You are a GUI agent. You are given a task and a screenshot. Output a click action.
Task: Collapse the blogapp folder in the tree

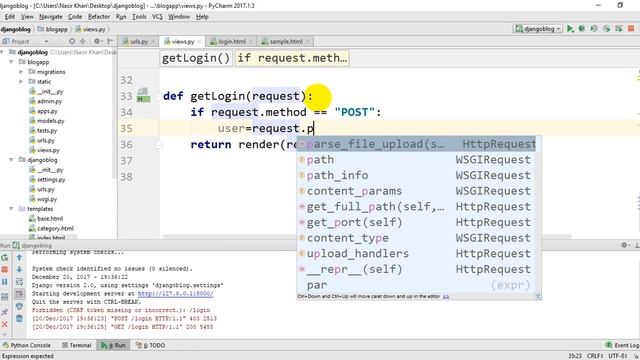tap(11, 62)
